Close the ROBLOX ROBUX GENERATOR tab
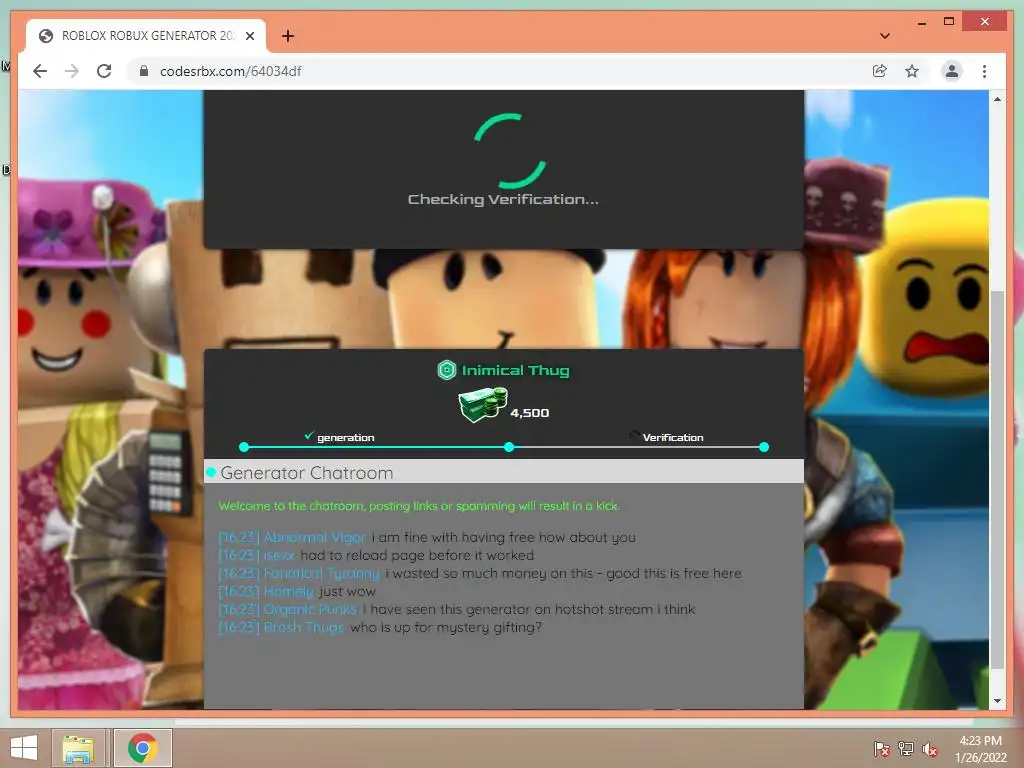Screen dimensions: 1024x768 249,36
